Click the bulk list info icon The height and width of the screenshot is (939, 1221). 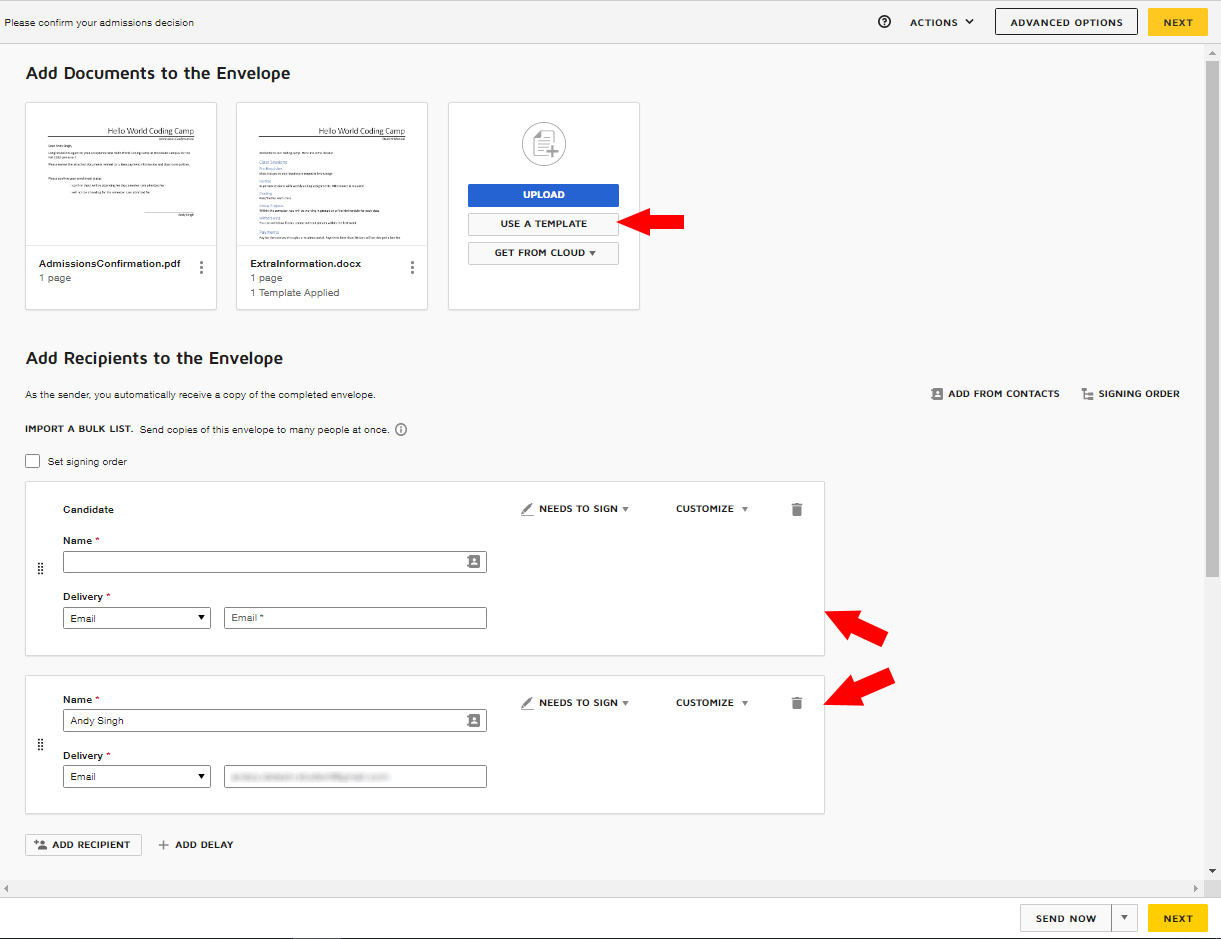tap(401, 430)
